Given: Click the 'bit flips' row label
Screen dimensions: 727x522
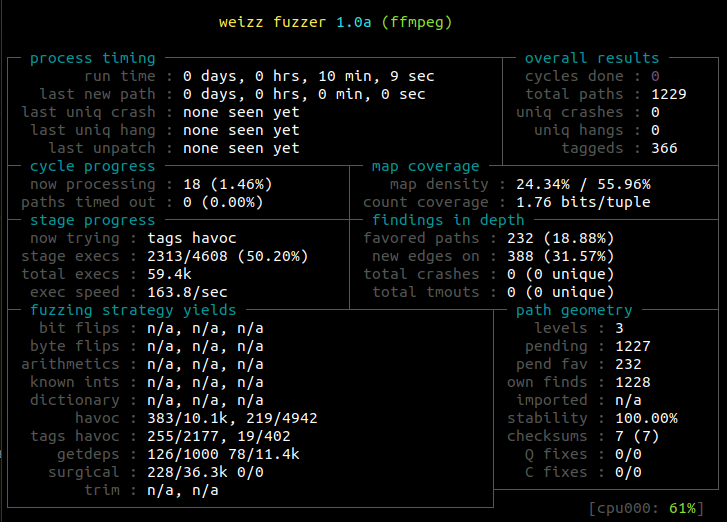Looking at the screenshot, I should pyautogui.click(x=79, y=328).
